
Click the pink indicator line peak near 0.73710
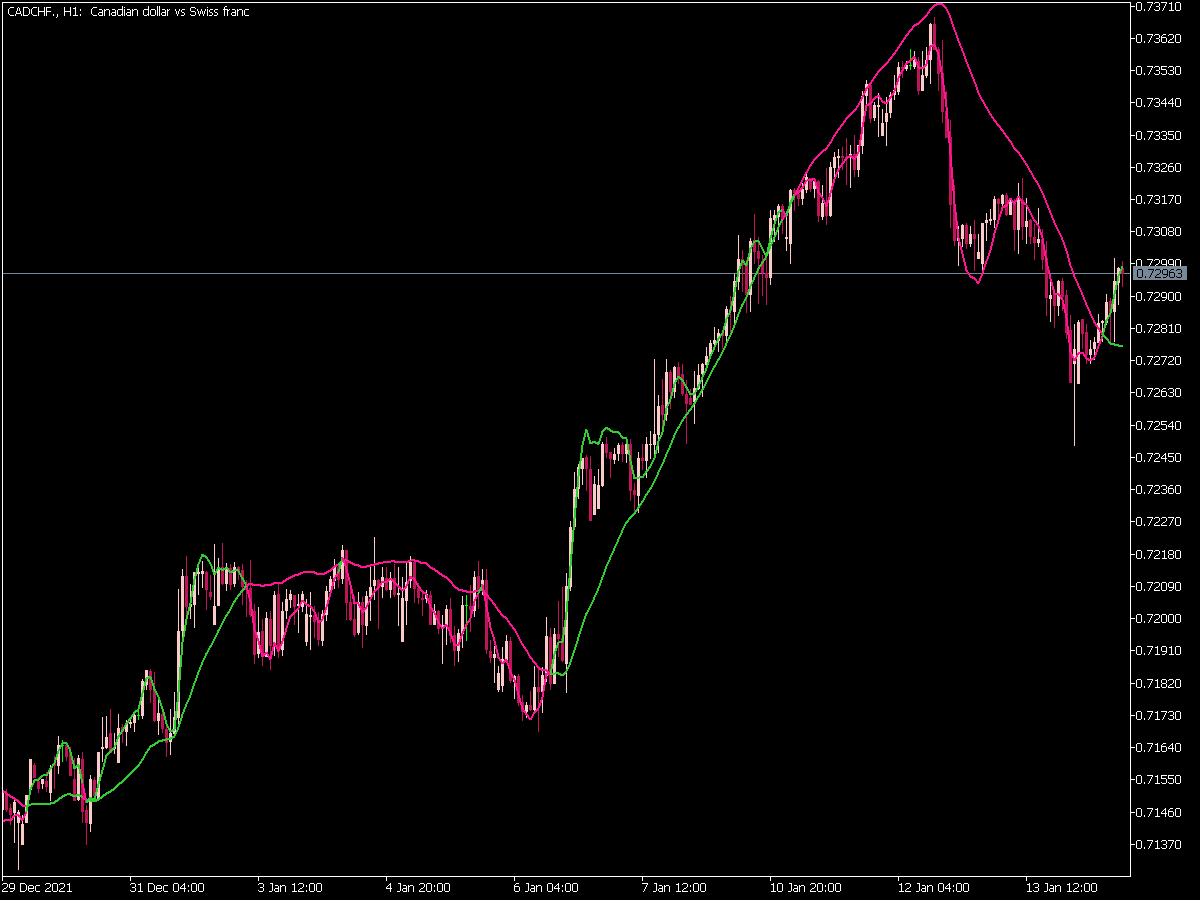point(938,5)
